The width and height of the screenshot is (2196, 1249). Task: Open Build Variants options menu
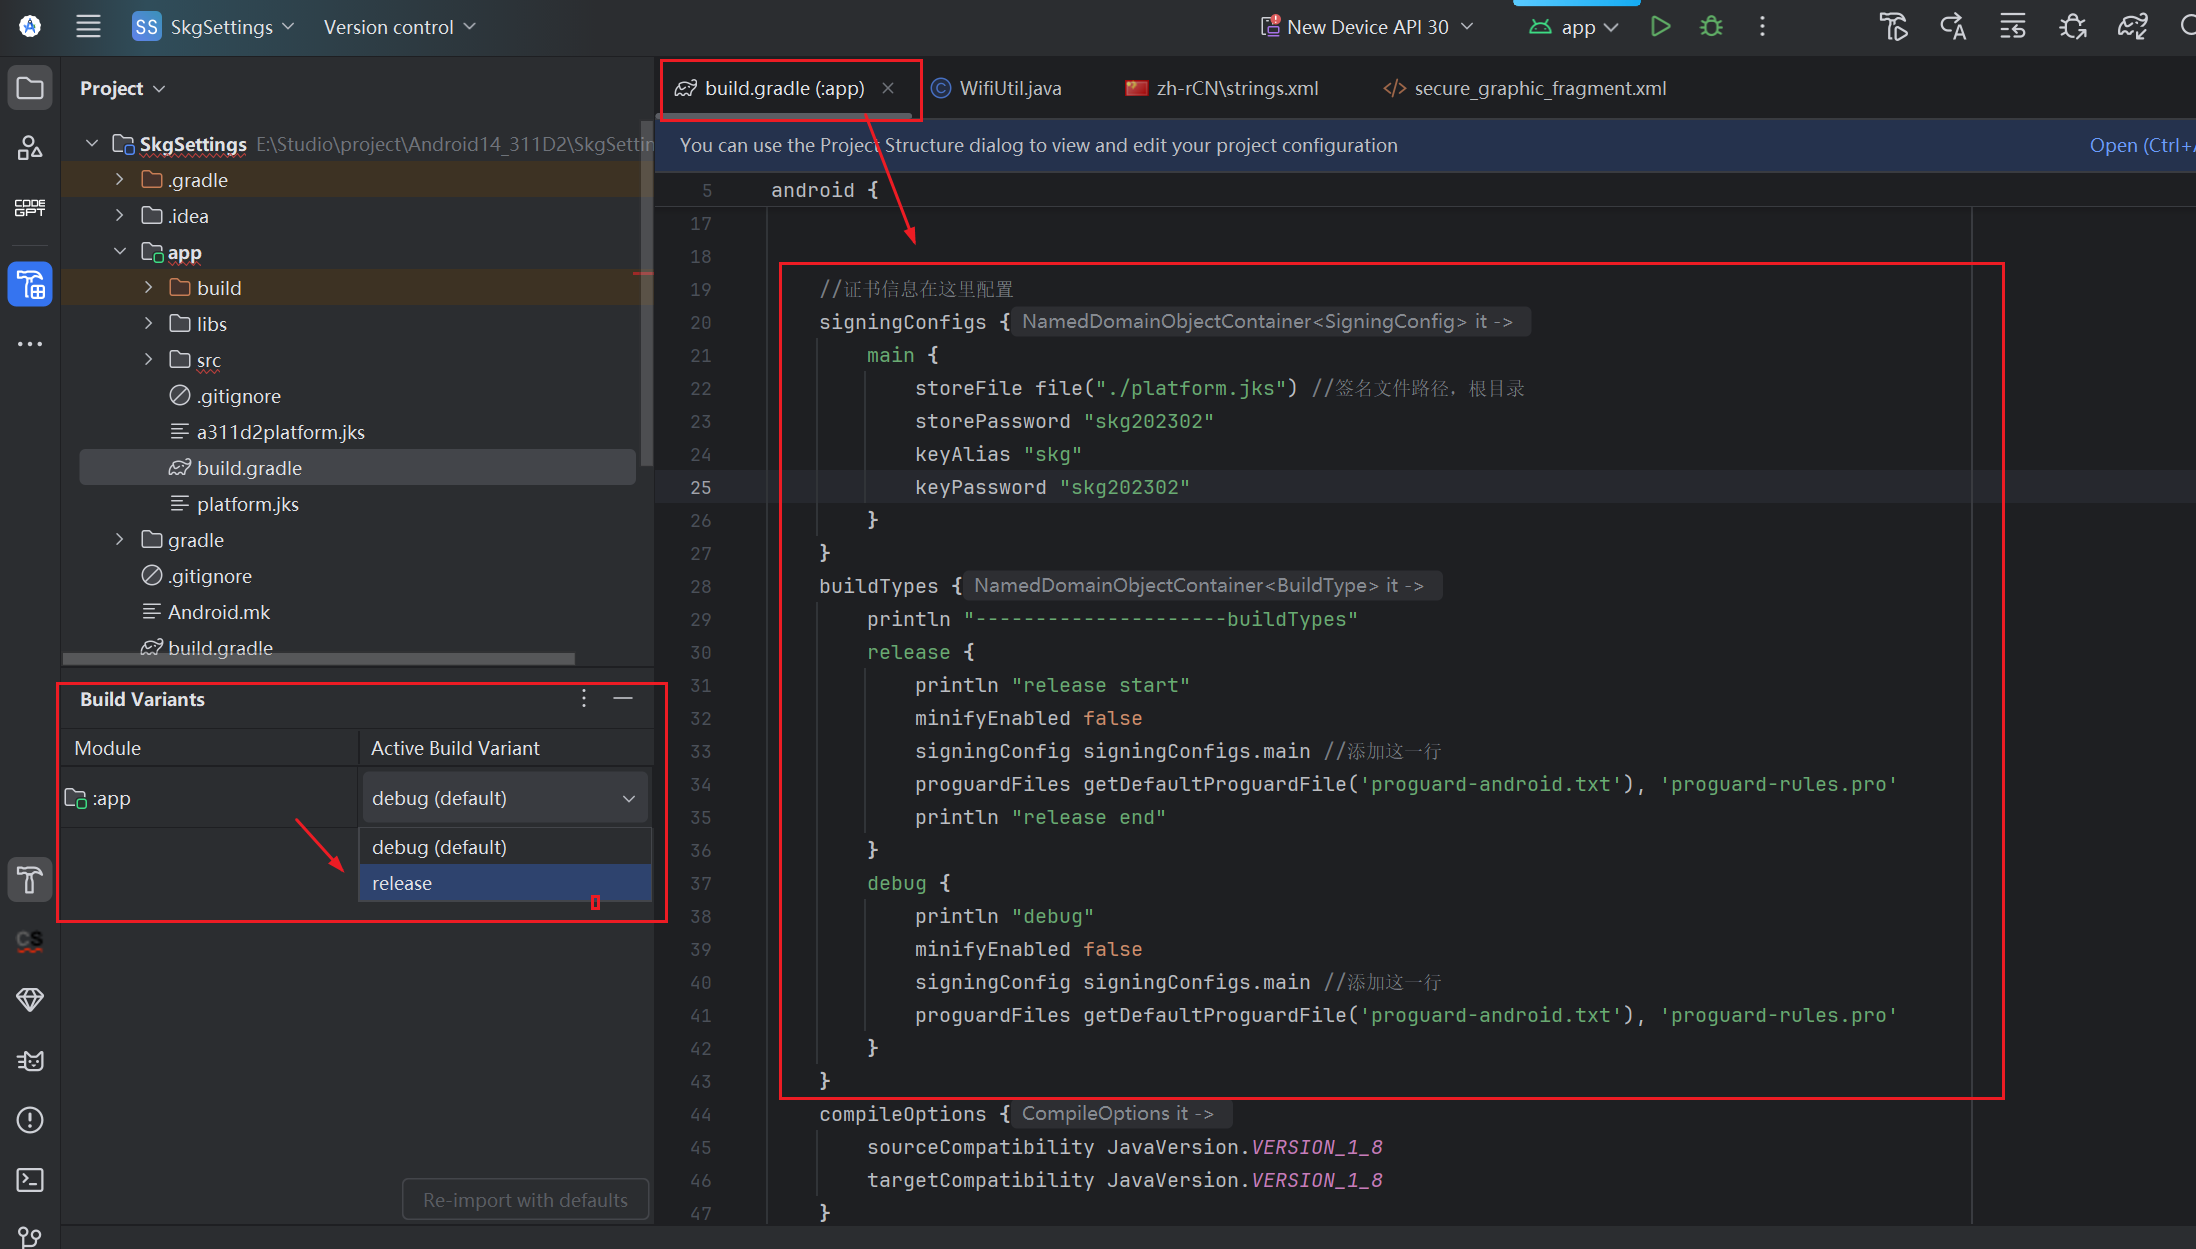click(584, 699)
